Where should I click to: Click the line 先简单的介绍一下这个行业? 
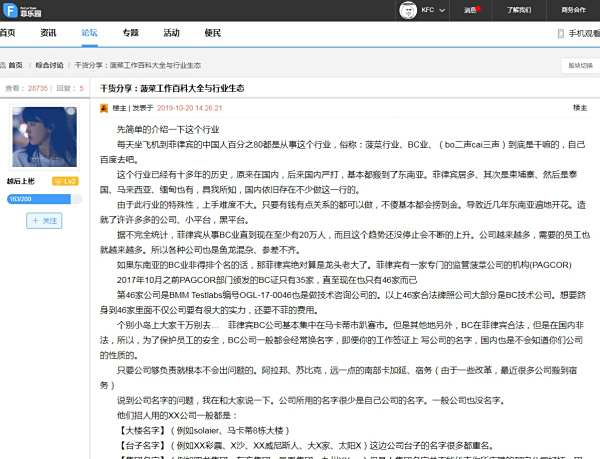pos(168,130)
